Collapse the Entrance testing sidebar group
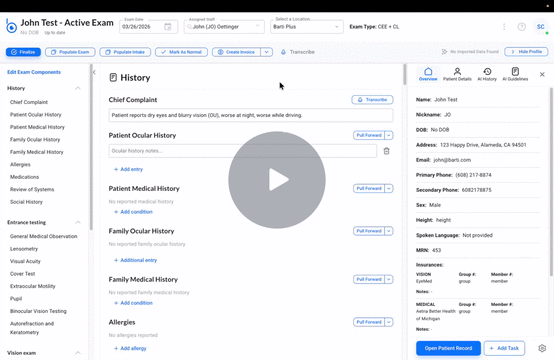This screenshot has height=360, width=554. coord(78,222)
